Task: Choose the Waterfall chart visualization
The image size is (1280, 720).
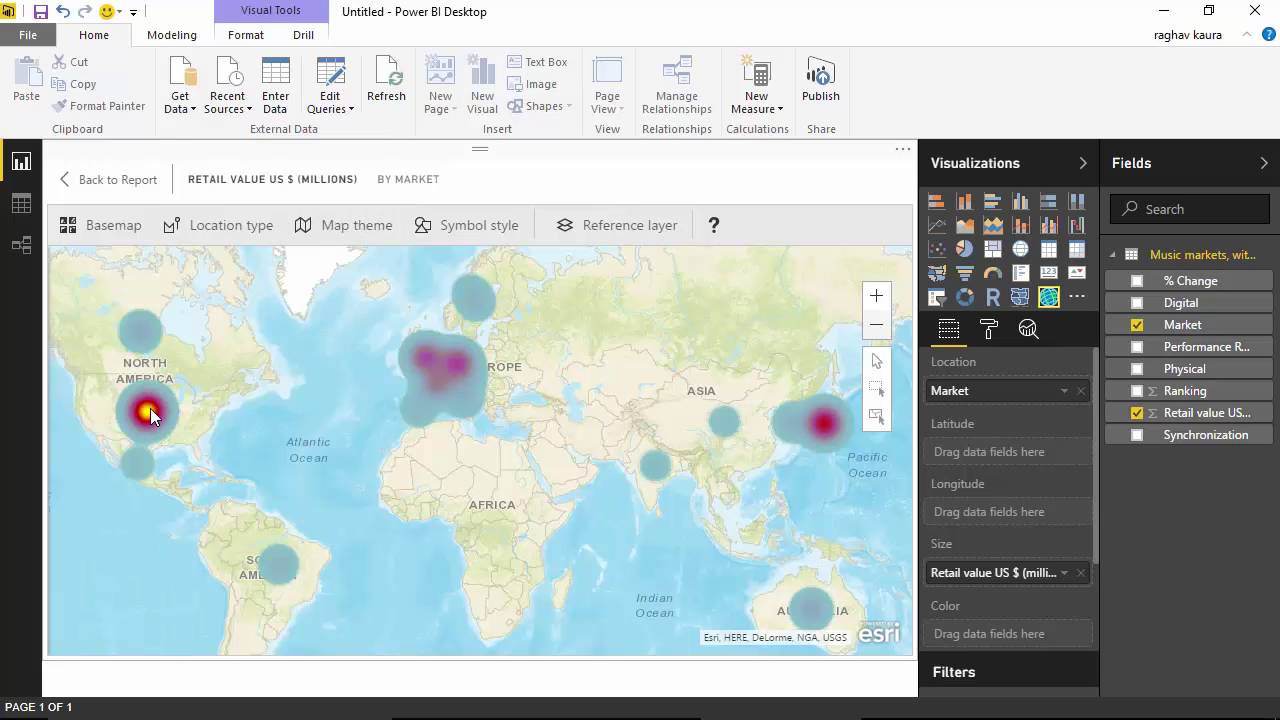Action: (1077, 225)
